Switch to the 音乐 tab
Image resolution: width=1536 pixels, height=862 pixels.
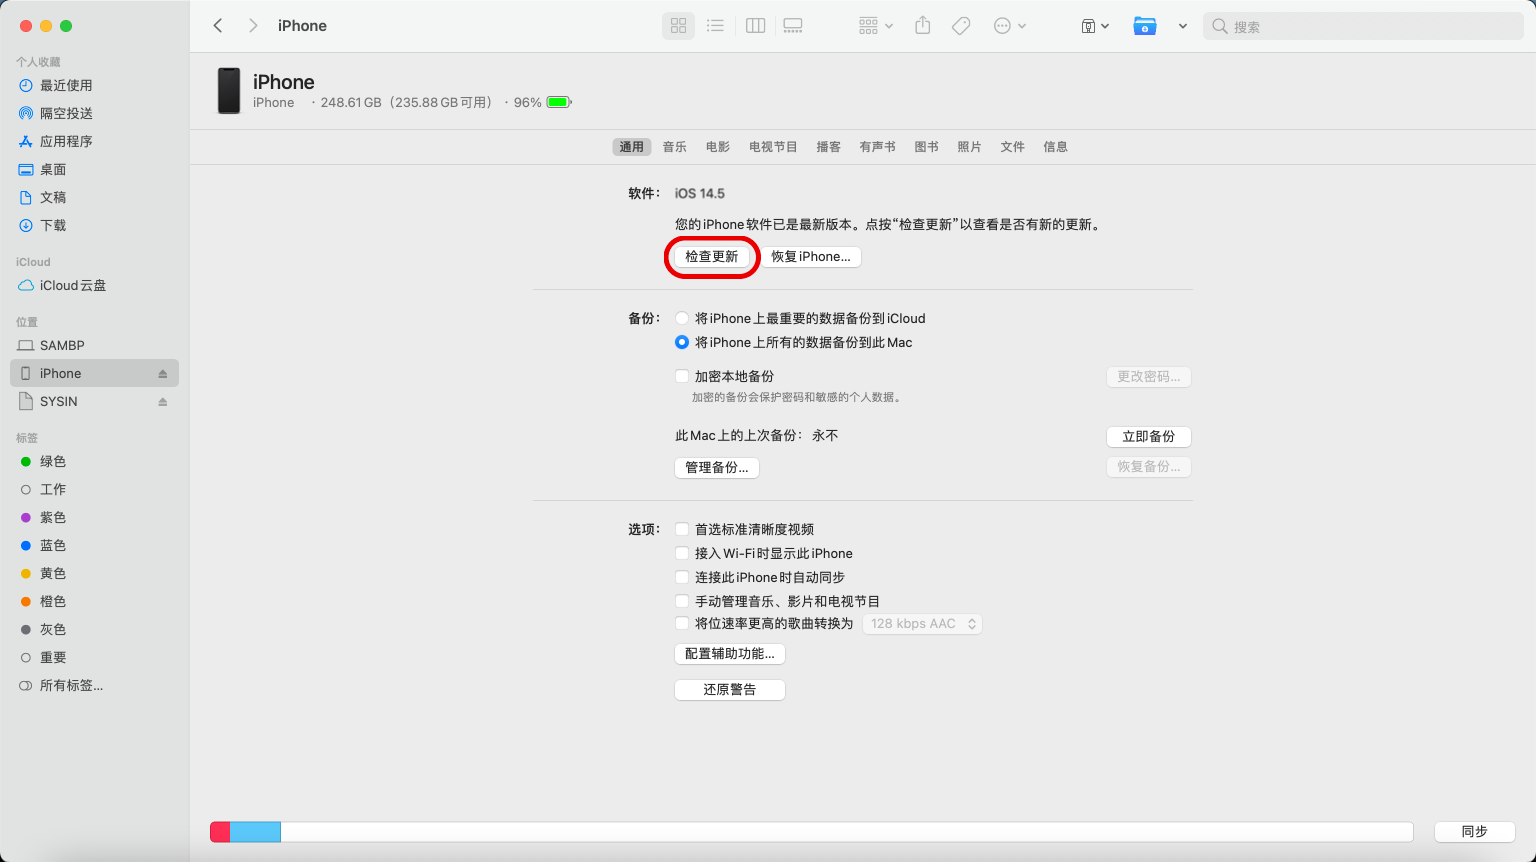click(675, 147)
